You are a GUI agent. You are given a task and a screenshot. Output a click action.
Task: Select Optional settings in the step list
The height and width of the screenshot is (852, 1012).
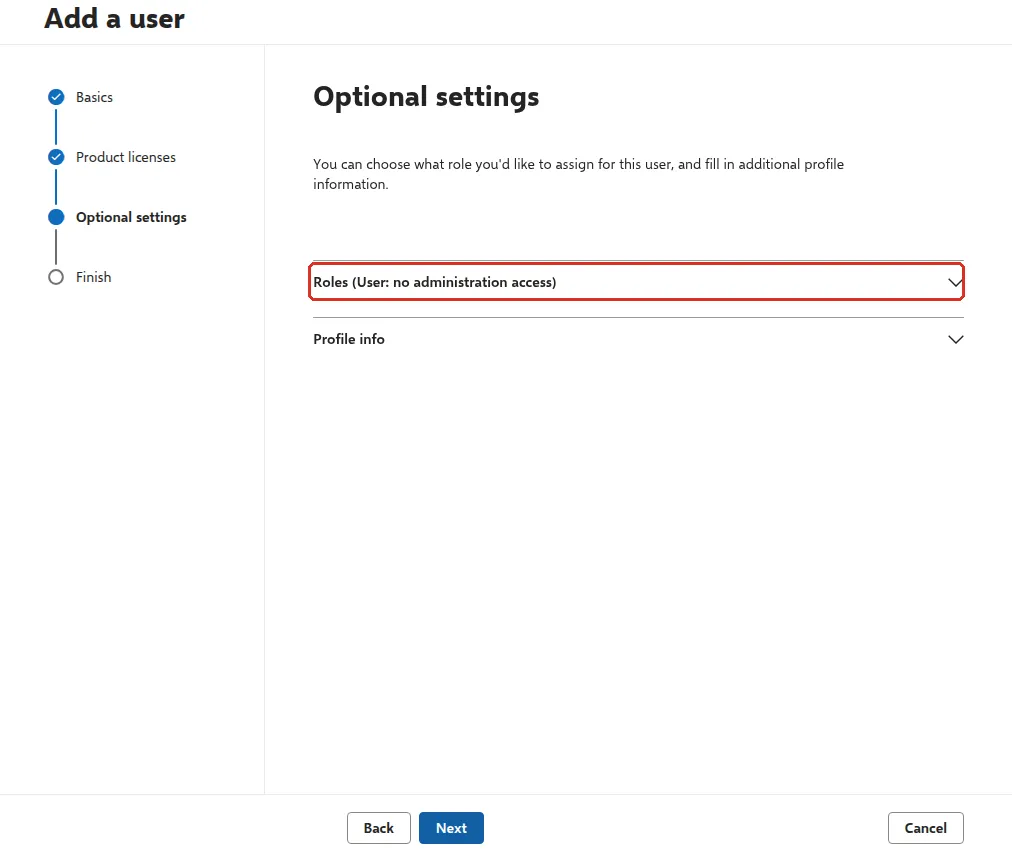131,217
